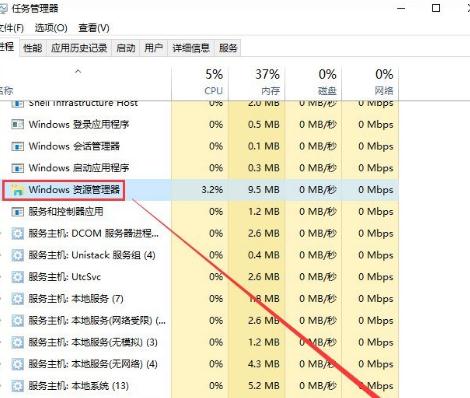Sort processes by the 内存 column header

click(257, 82)
